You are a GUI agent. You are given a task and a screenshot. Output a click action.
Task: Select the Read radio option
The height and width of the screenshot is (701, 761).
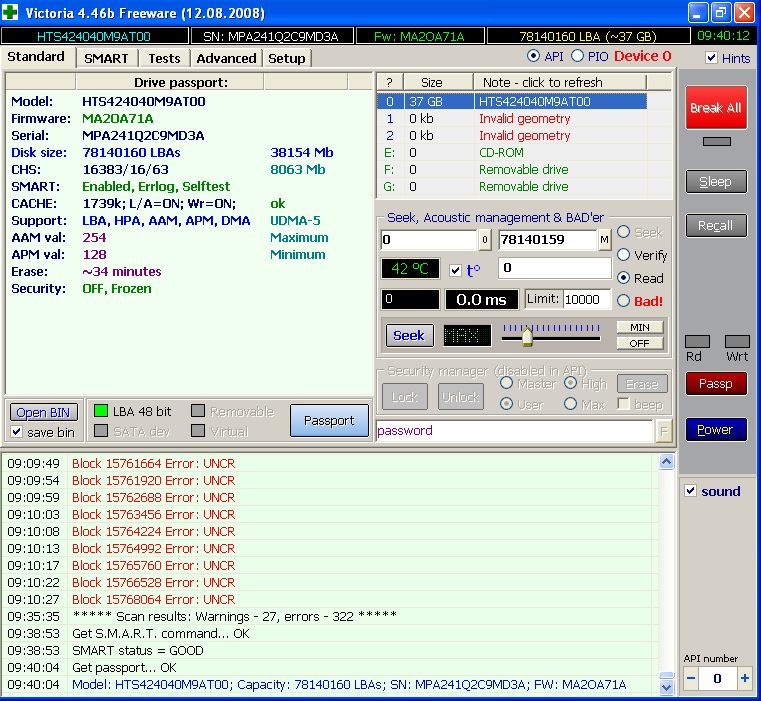point(624,278)
